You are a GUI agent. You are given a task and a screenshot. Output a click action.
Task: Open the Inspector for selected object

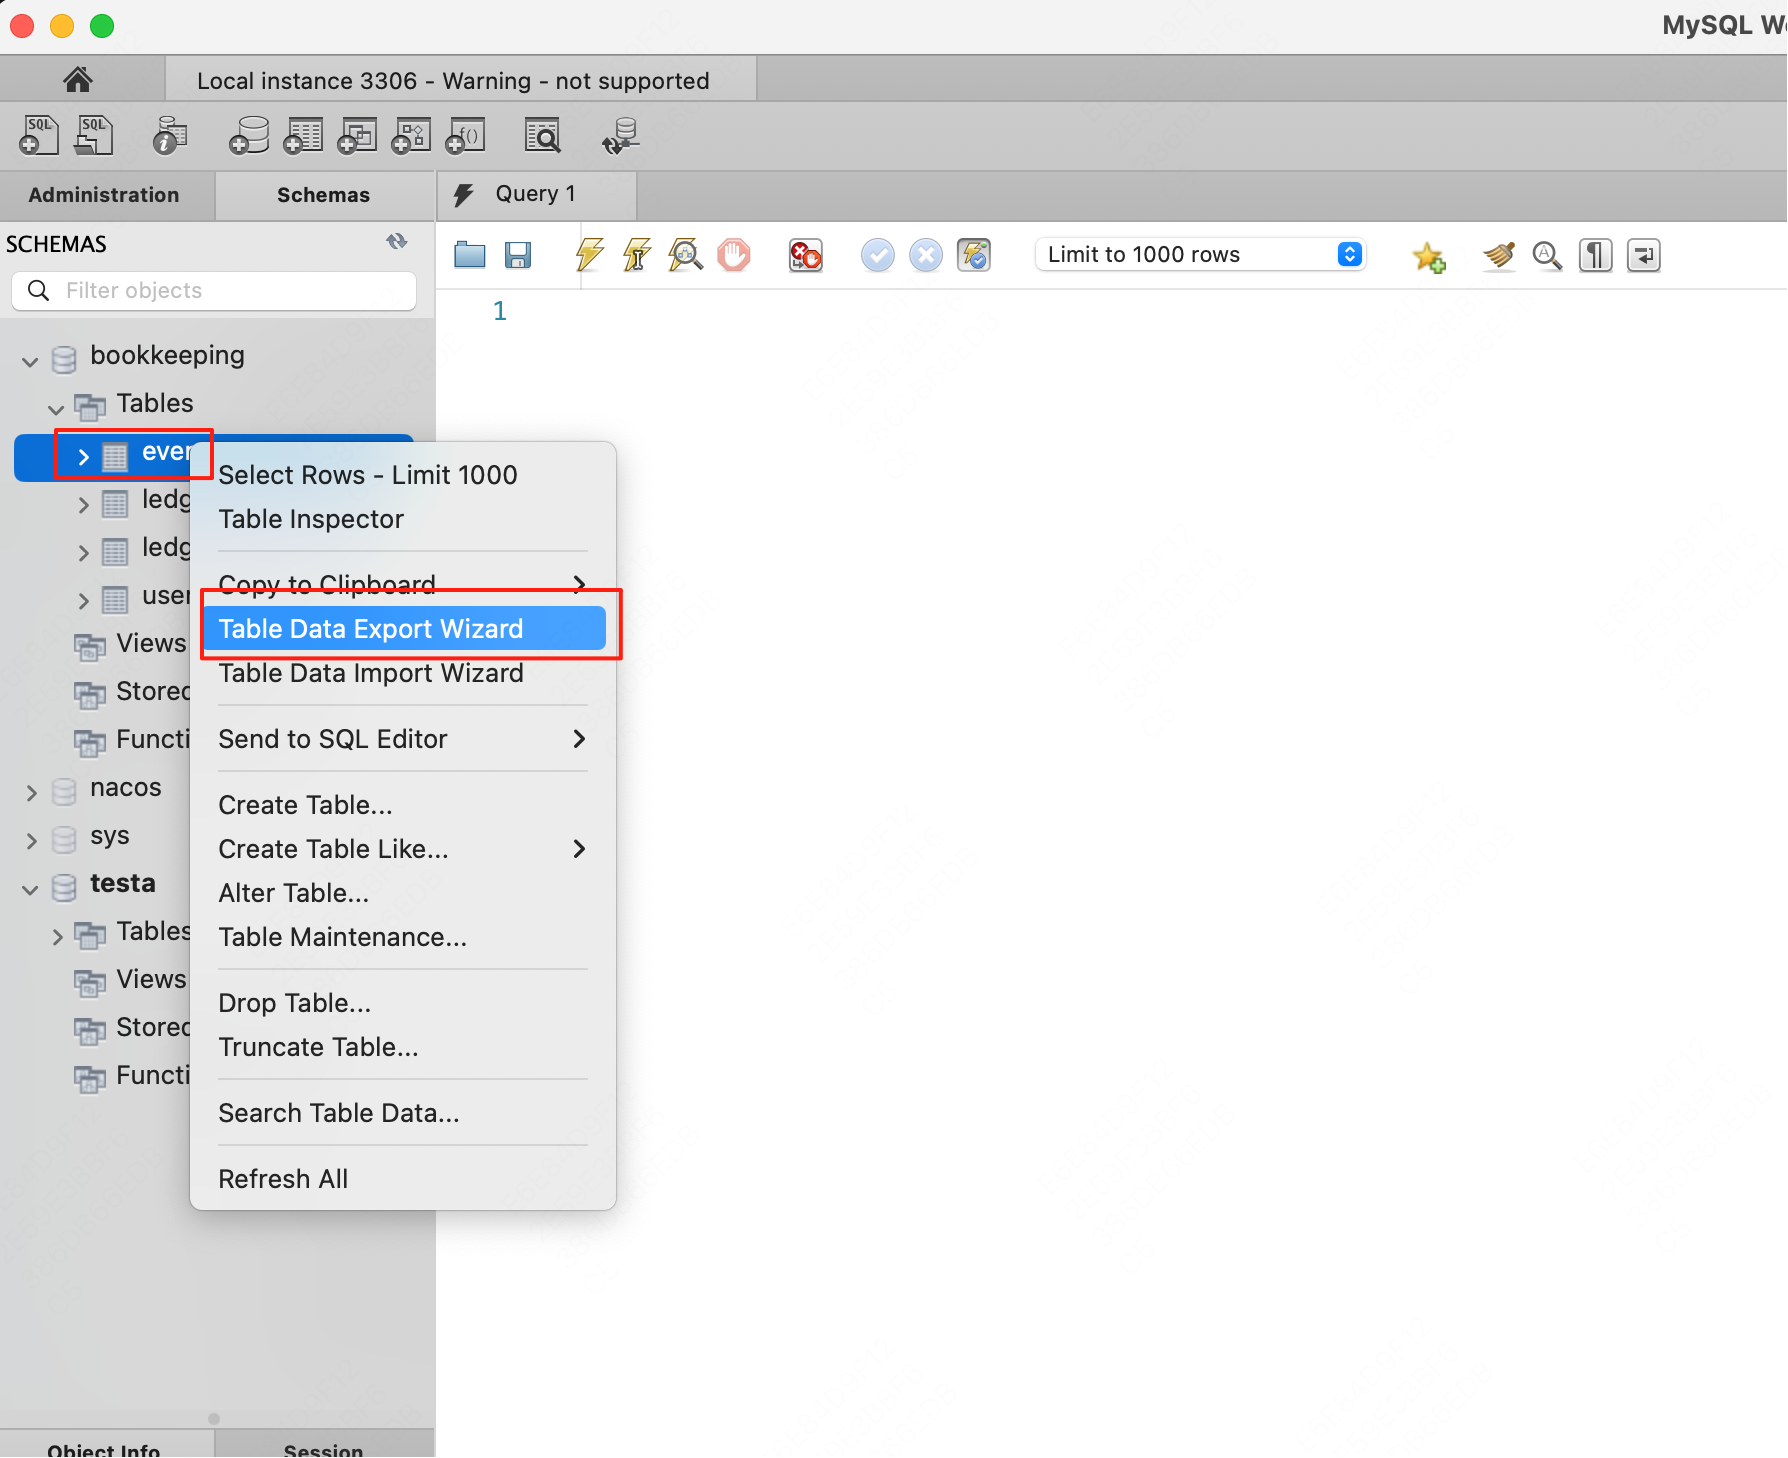tap(168, 135)
